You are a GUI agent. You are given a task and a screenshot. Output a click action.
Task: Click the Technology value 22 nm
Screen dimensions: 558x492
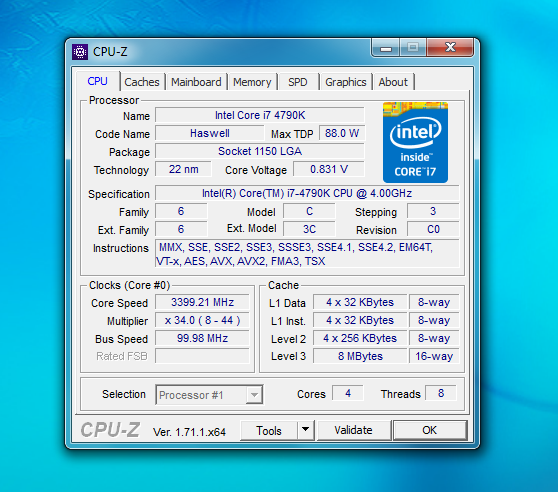(183, 169)
